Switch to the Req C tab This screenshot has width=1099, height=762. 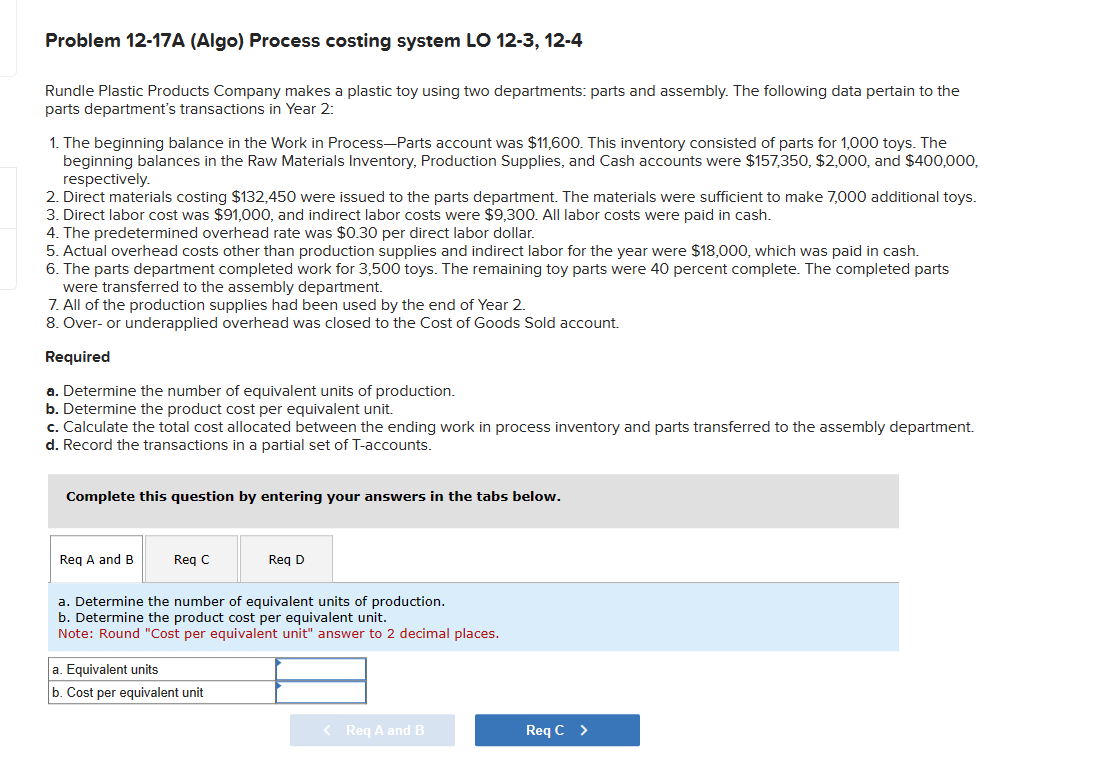(191, 559)
